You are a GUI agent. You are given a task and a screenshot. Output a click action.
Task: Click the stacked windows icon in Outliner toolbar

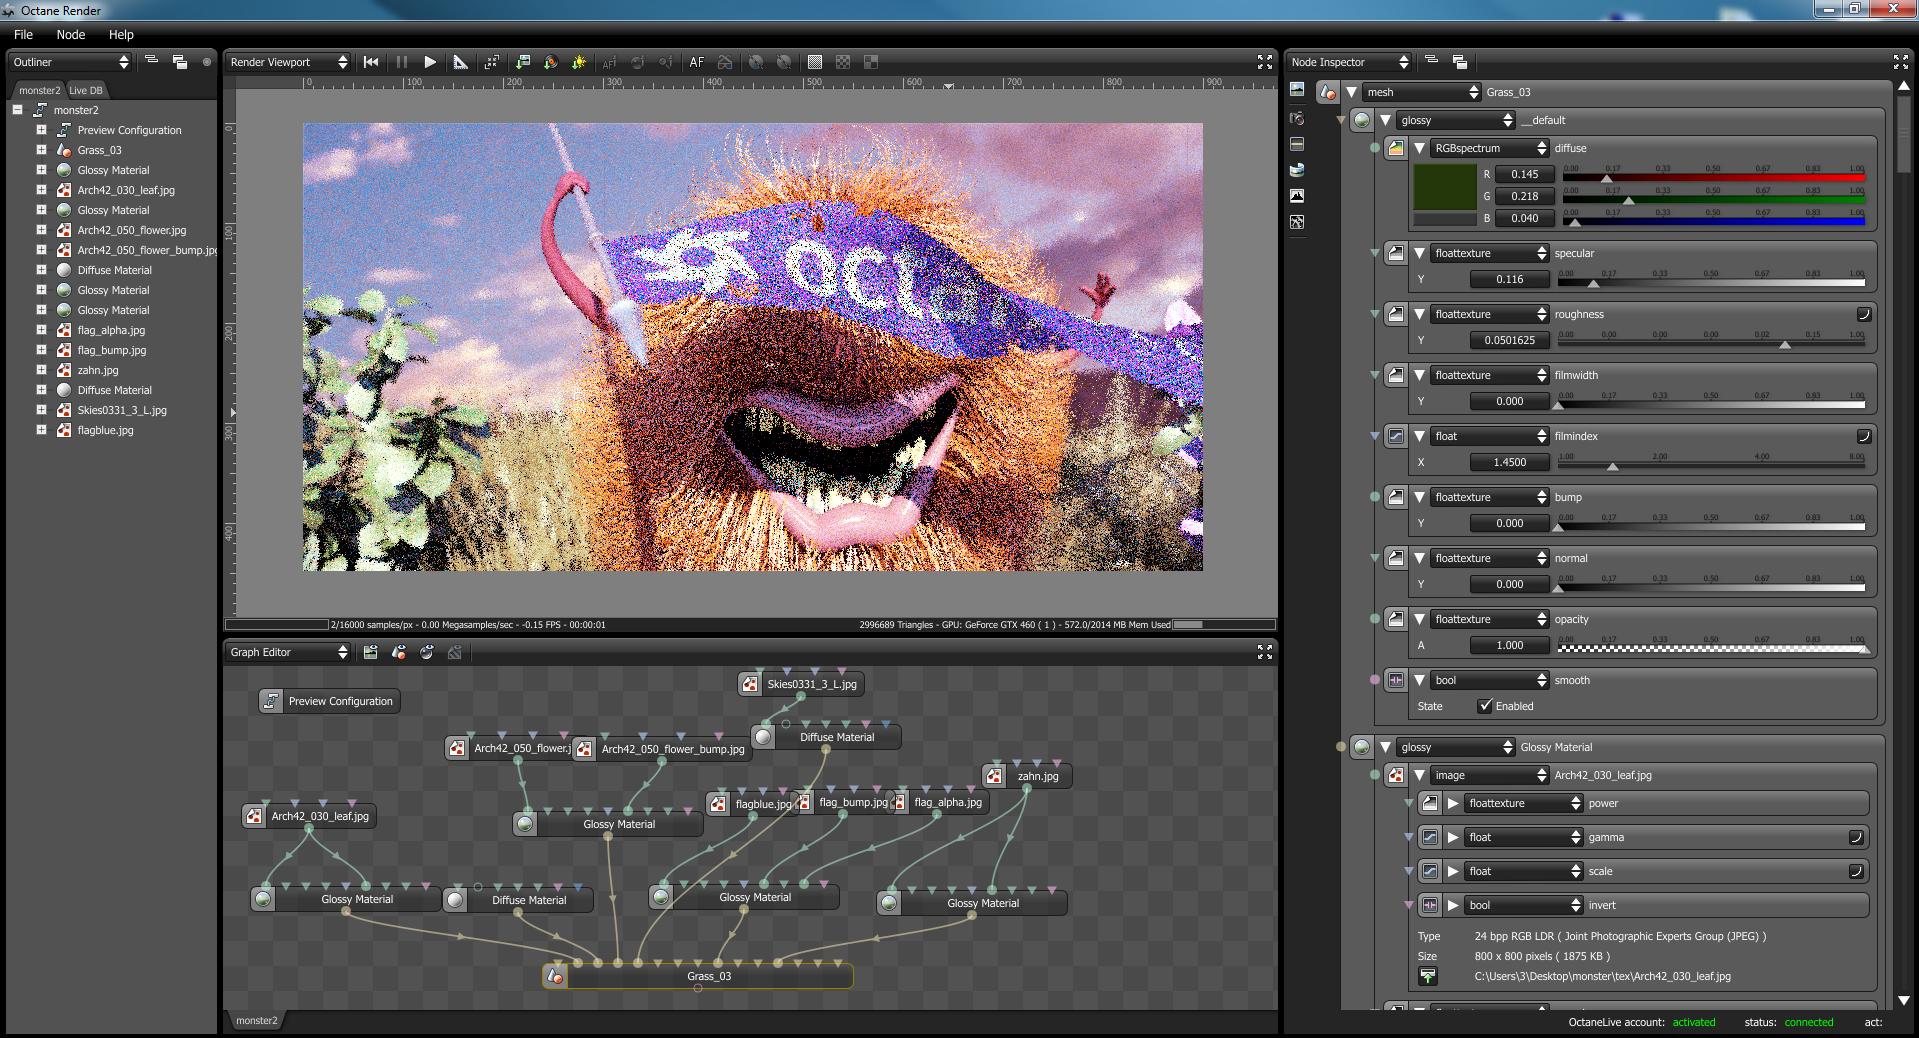[179, 62]
